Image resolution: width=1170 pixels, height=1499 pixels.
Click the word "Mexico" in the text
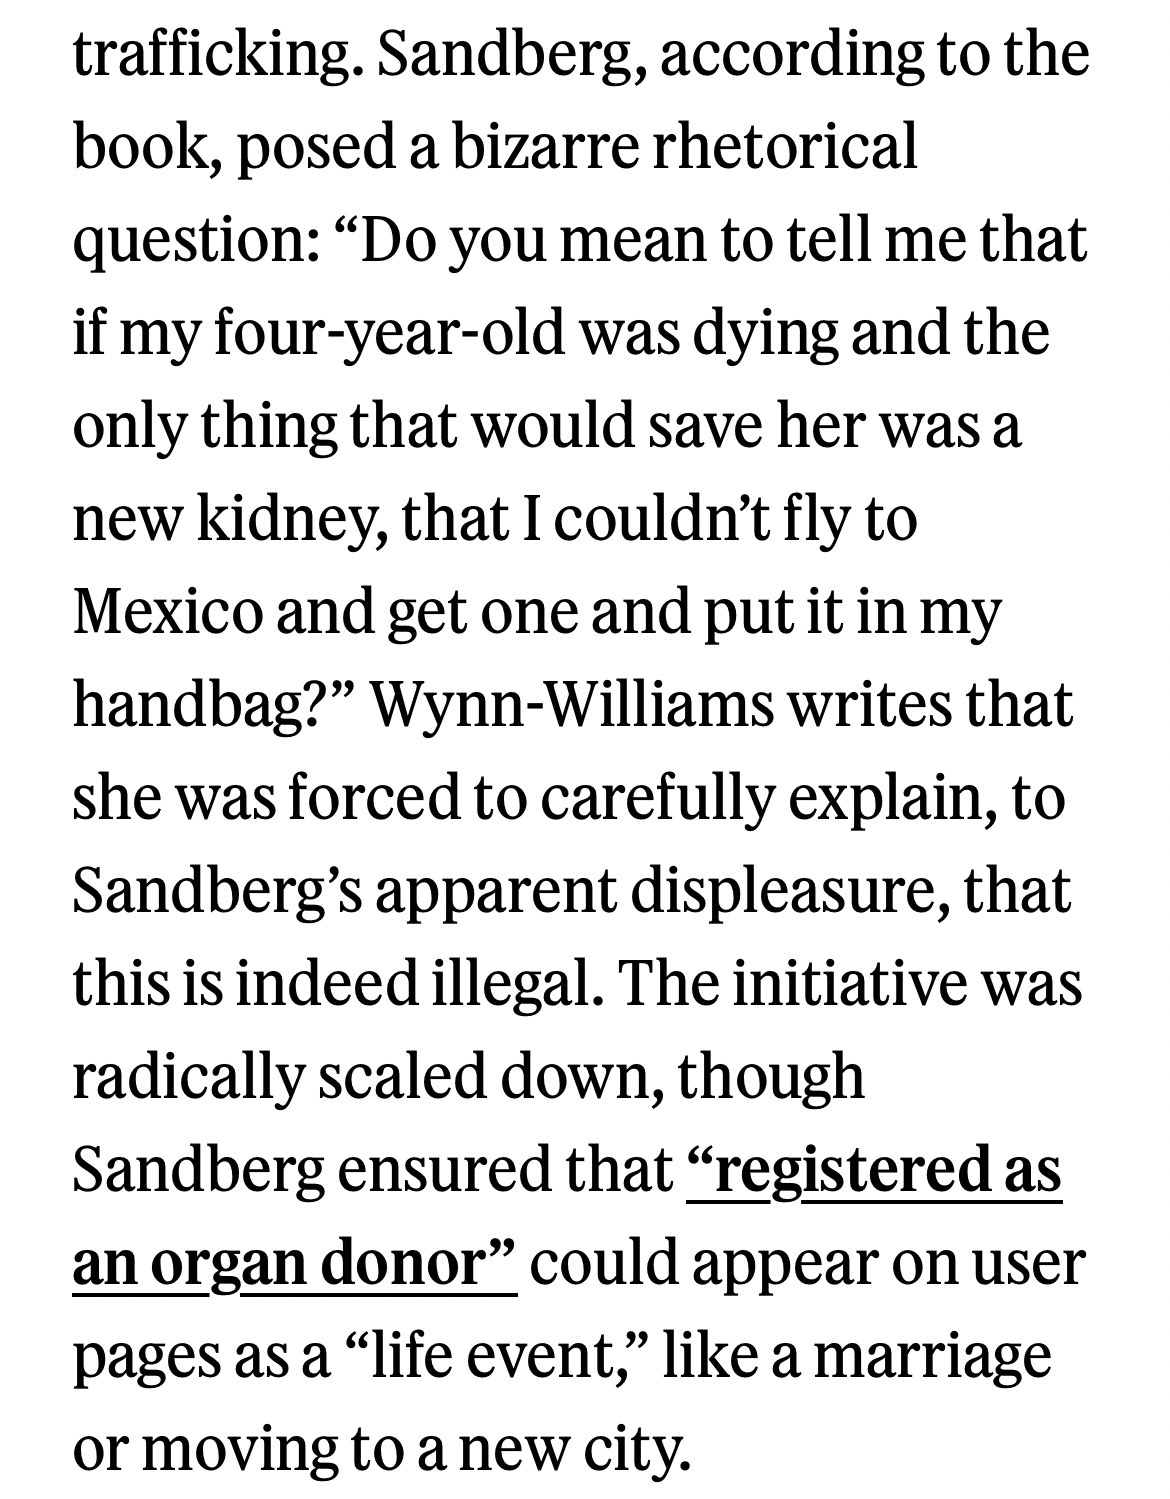click(x=166, y=611)
